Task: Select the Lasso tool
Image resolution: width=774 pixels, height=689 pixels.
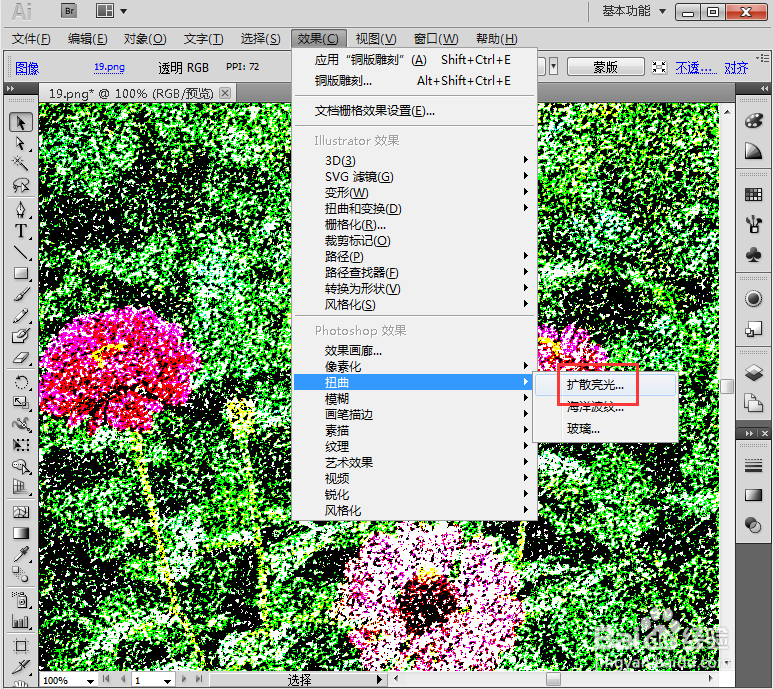Action: (21, 186)
